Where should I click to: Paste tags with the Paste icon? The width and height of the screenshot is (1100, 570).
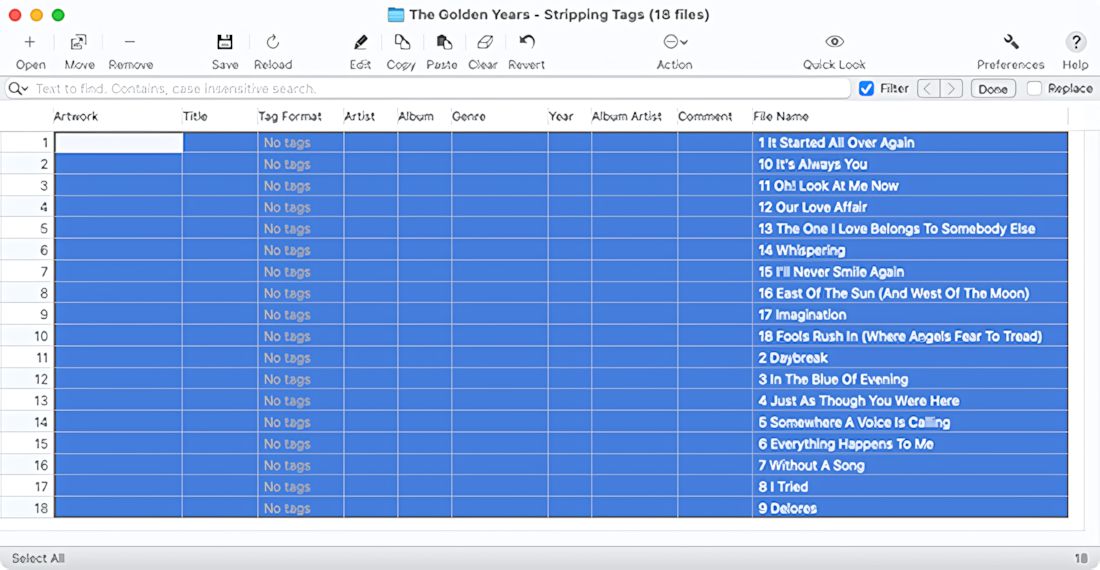(443, 42)
